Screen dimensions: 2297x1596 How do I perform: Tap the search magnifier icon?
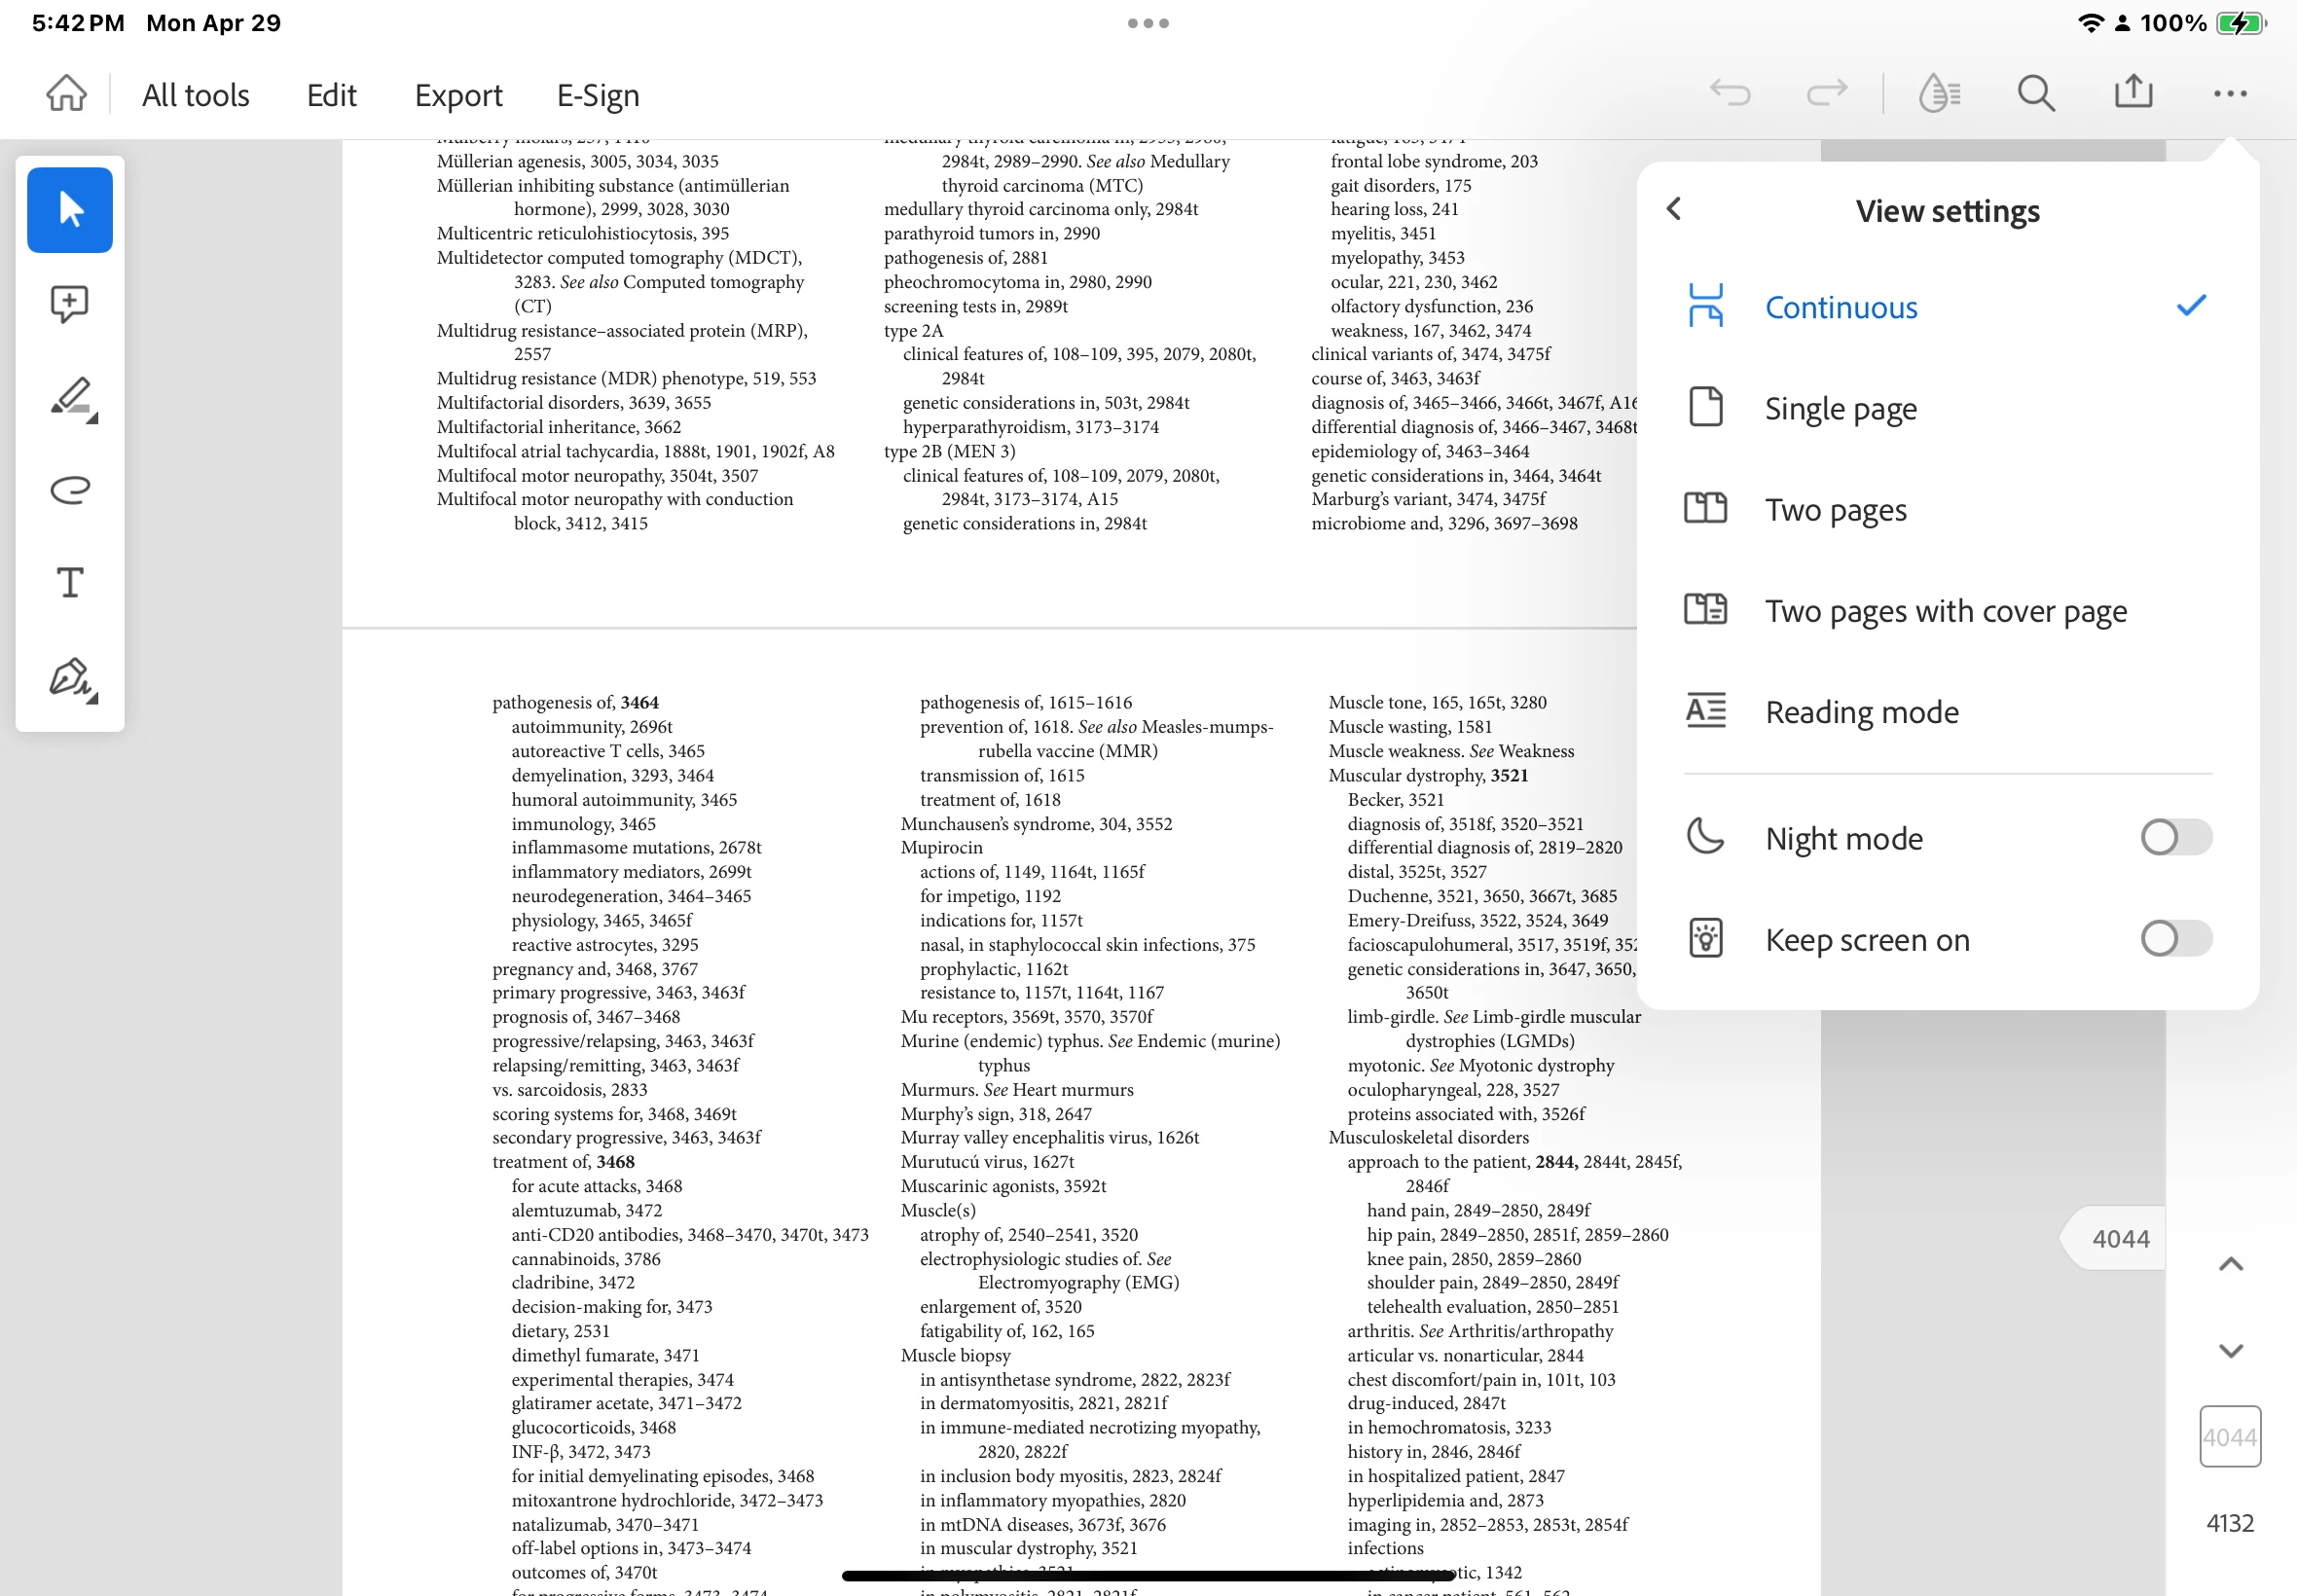[2035, 94]
